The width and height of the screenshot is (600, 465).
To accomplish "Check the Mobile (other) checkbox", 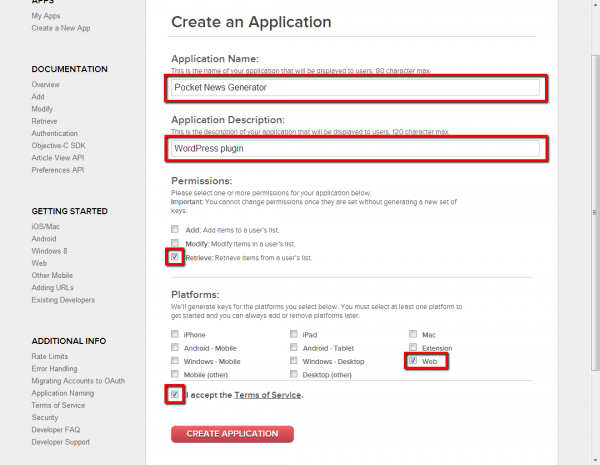I will click(x=175, y=374).
